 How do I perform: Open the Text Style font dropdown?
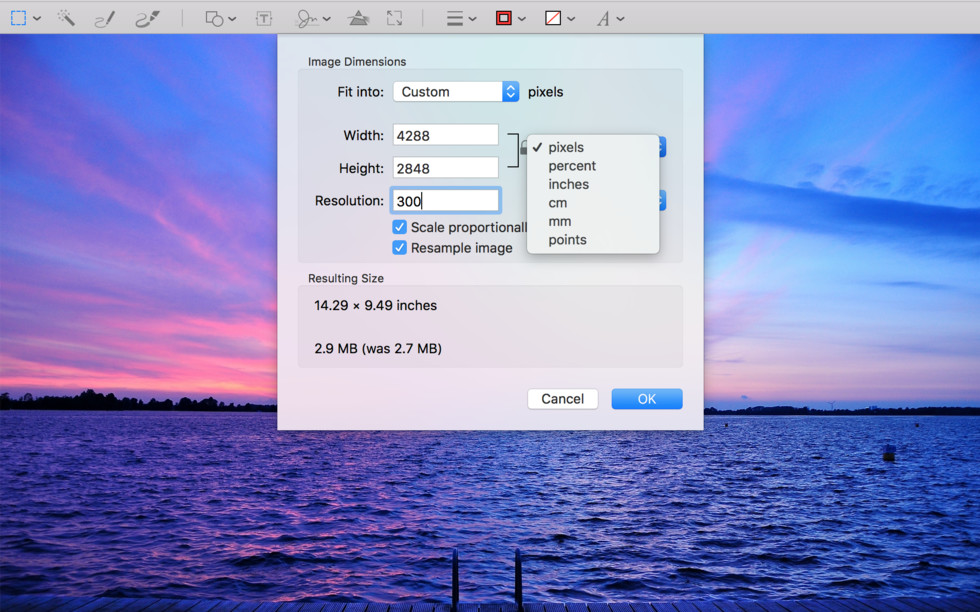(x=610, y=18)
